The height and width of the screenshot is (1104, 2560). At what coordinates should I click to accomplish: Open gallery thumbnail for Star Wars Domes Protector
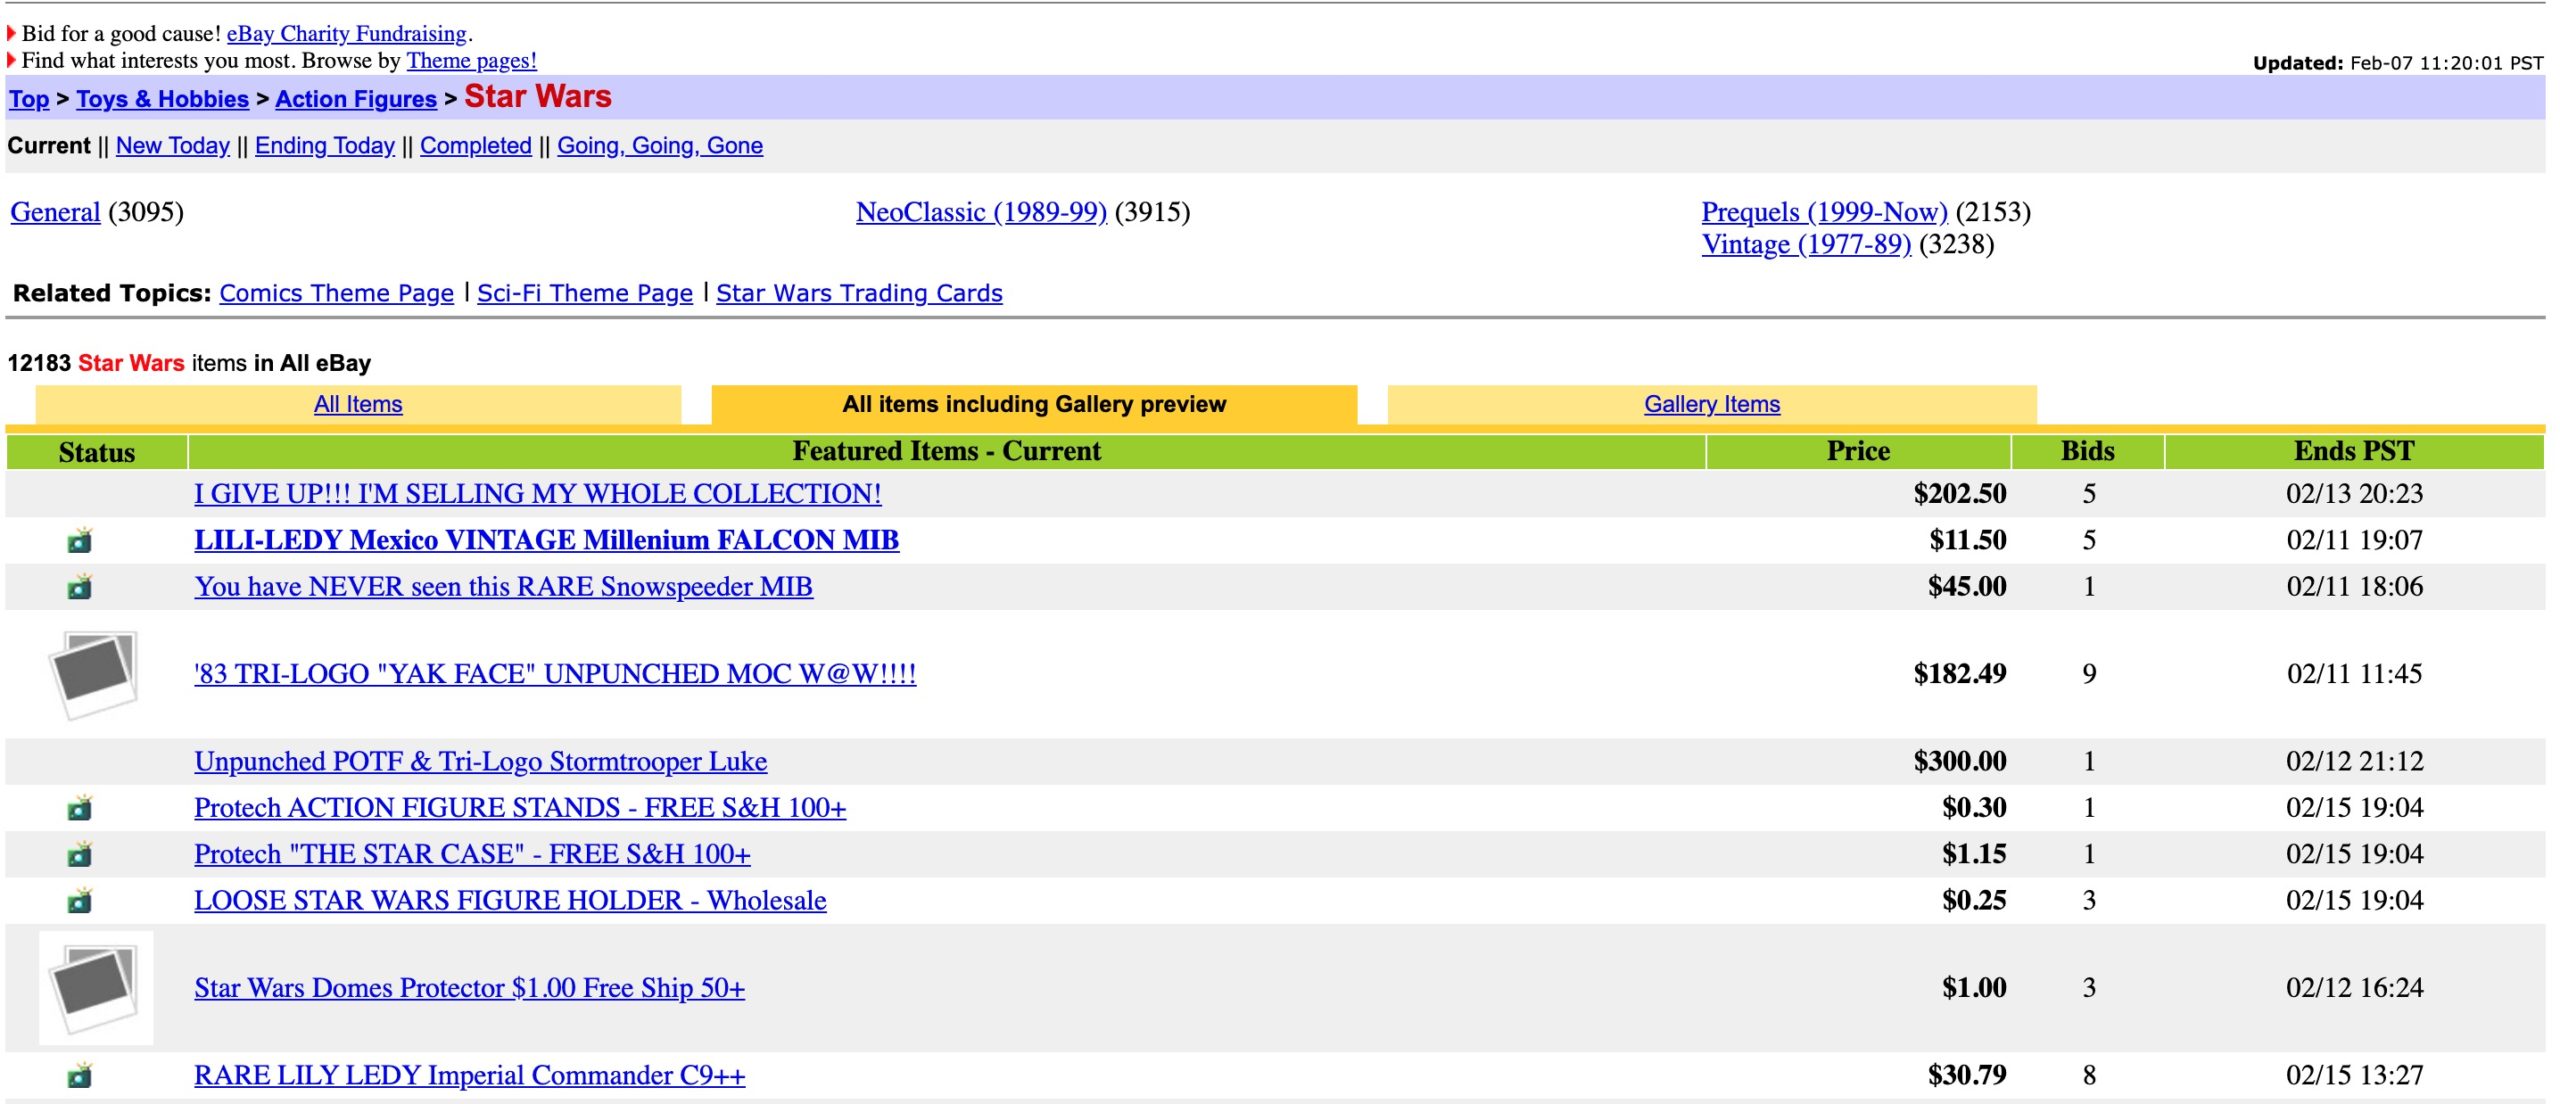click(x=96, y=988)
